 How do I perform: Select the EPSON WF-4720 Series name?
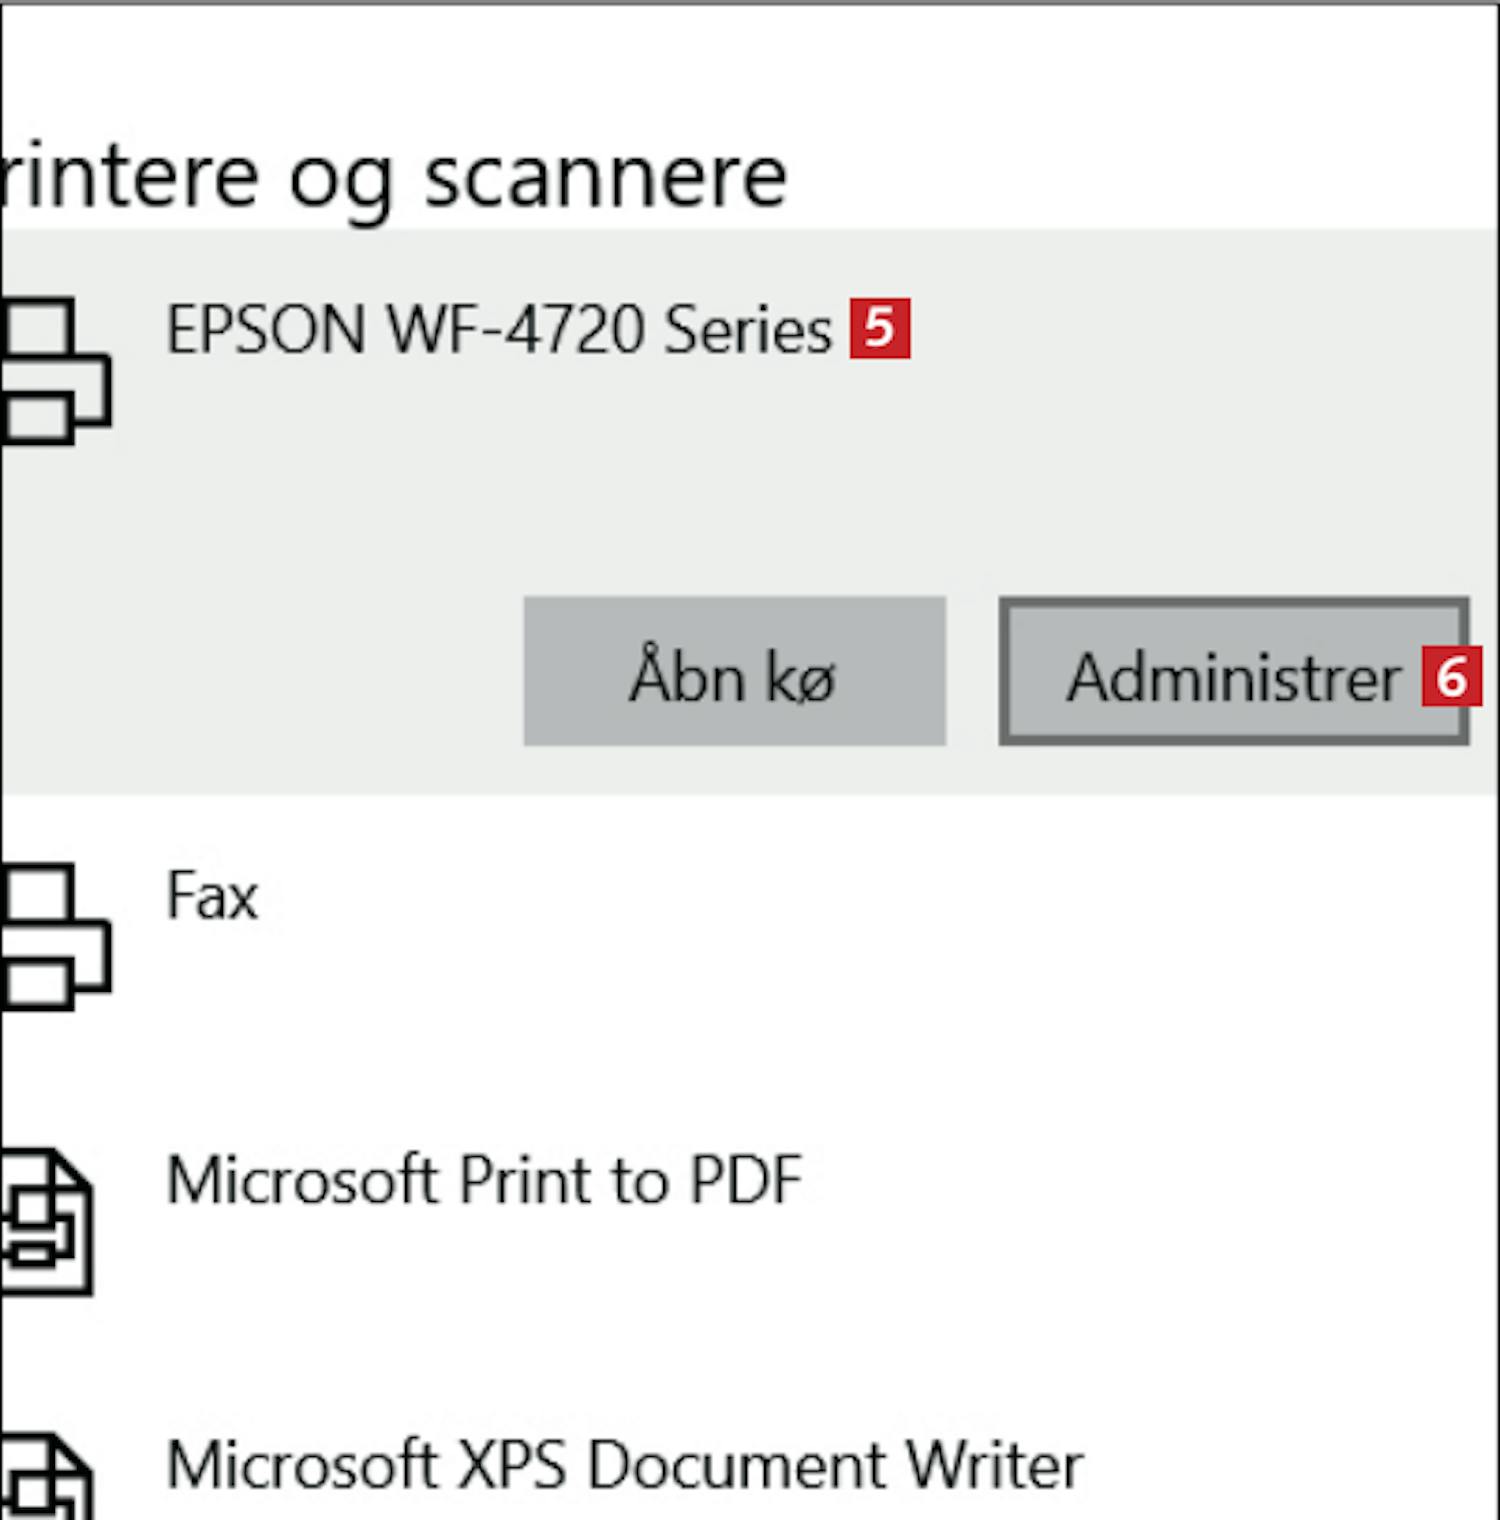pos(498,329)
